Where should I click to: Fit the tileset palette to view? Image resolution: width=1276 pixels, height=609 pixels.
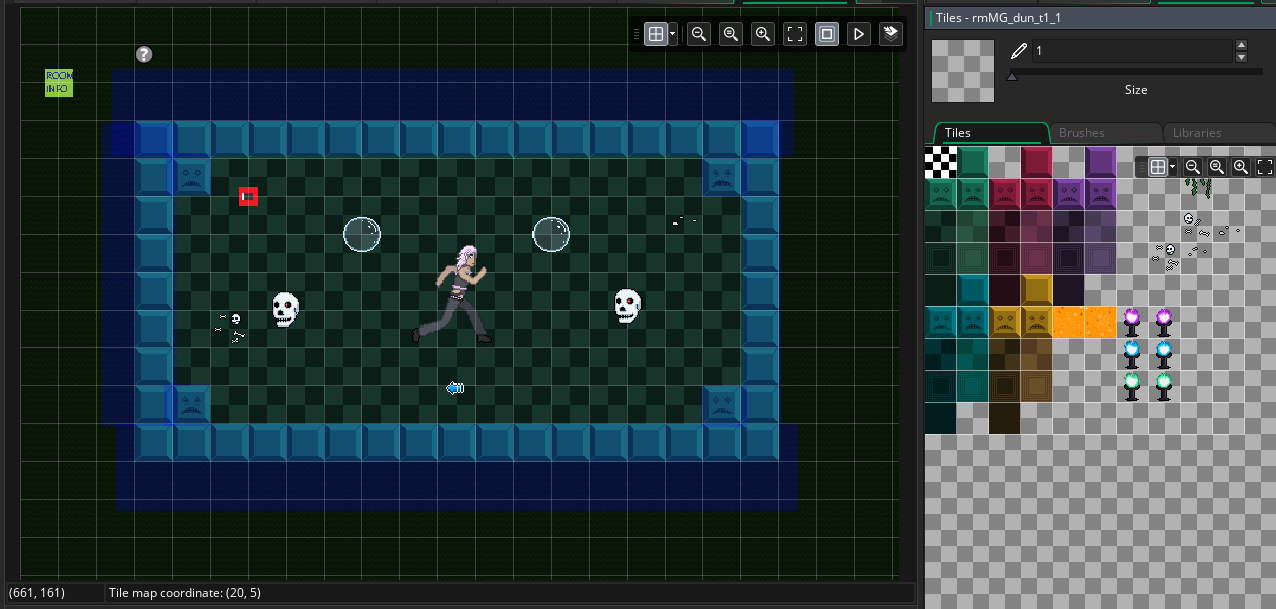[1264, 167]
